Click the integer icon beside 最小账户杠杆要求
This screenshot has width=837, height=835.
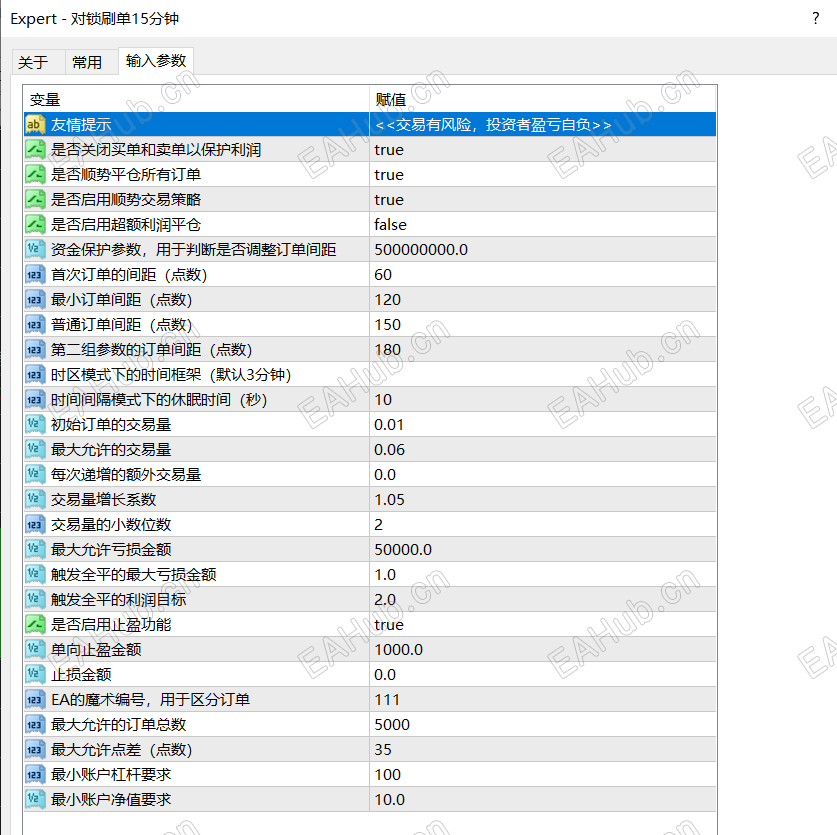click(35, 775)
